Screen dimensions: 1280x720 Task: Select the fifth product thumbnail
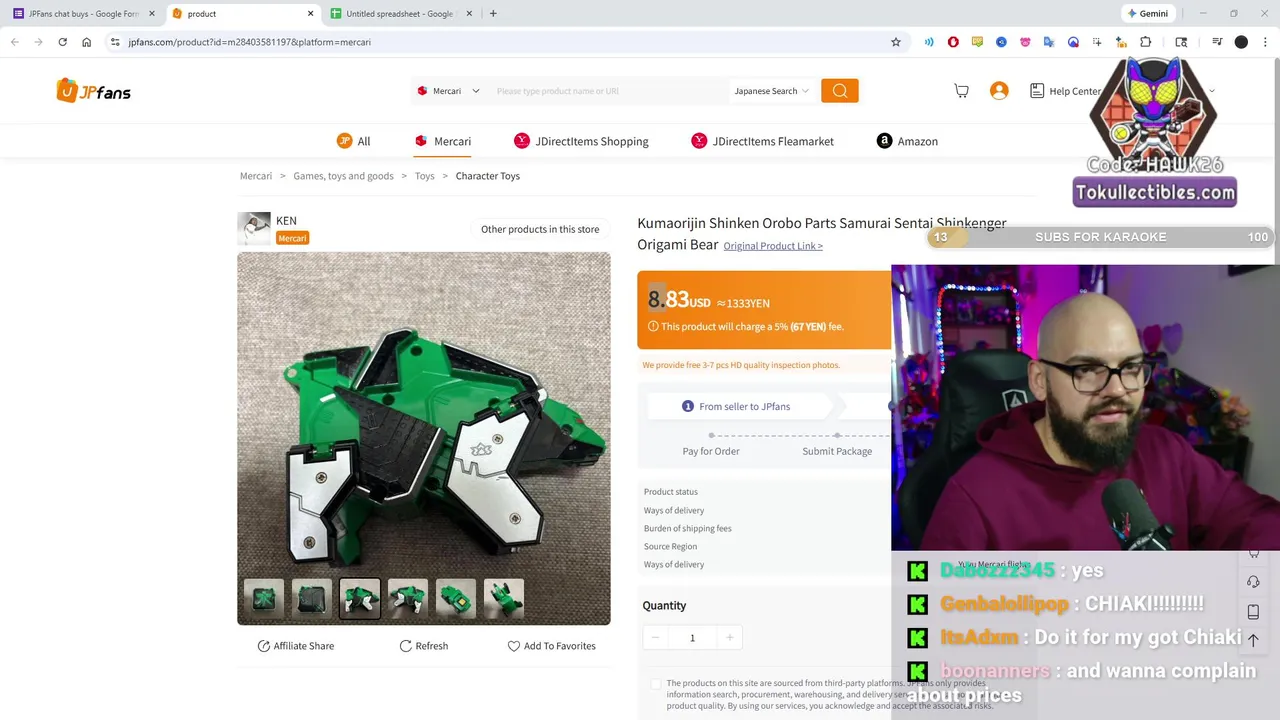(456, 599)
